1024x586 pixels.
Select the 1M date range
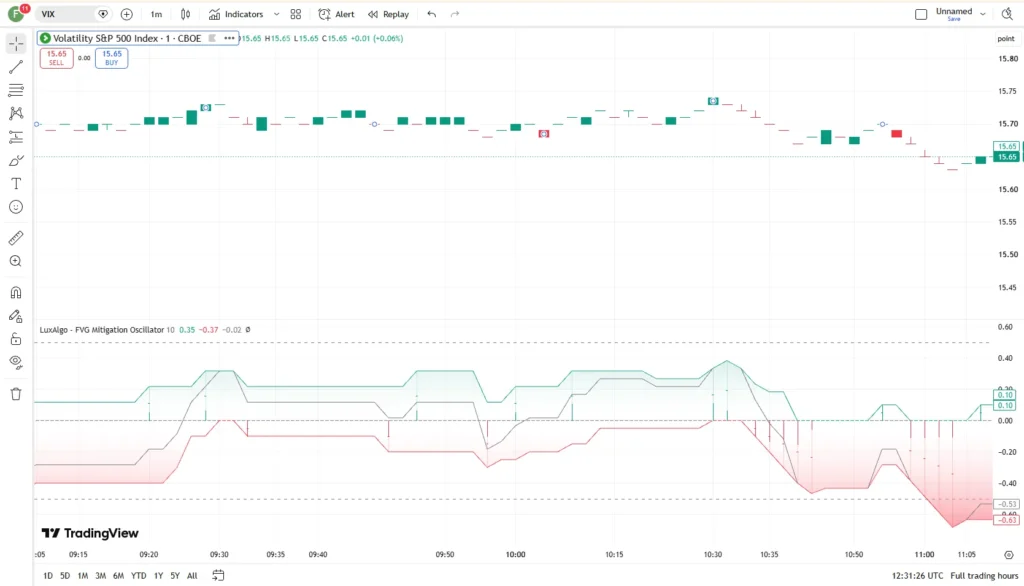pos(82,576)
